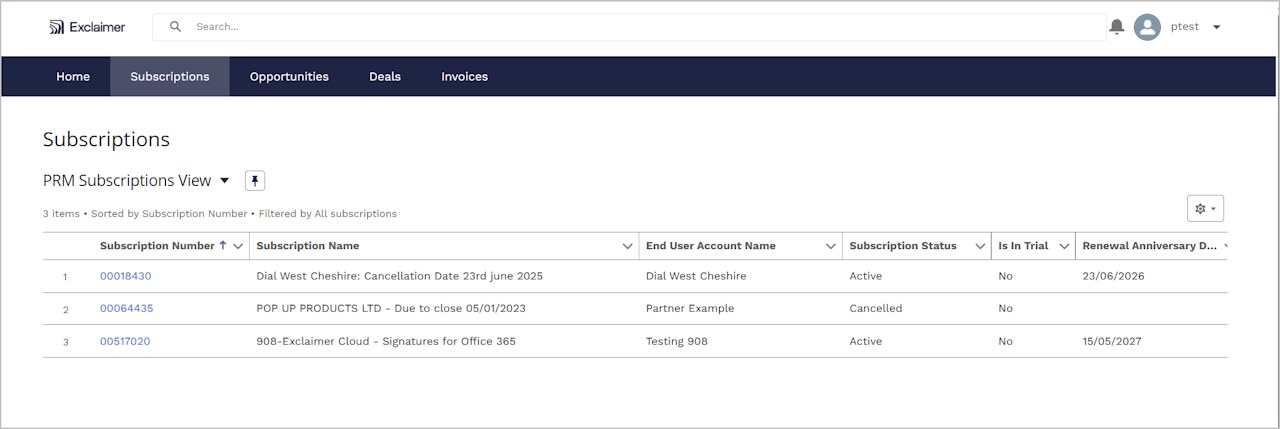Open the End User Account Name column menu
This screenshot has width=1280, height=429.
coord(831,246)
